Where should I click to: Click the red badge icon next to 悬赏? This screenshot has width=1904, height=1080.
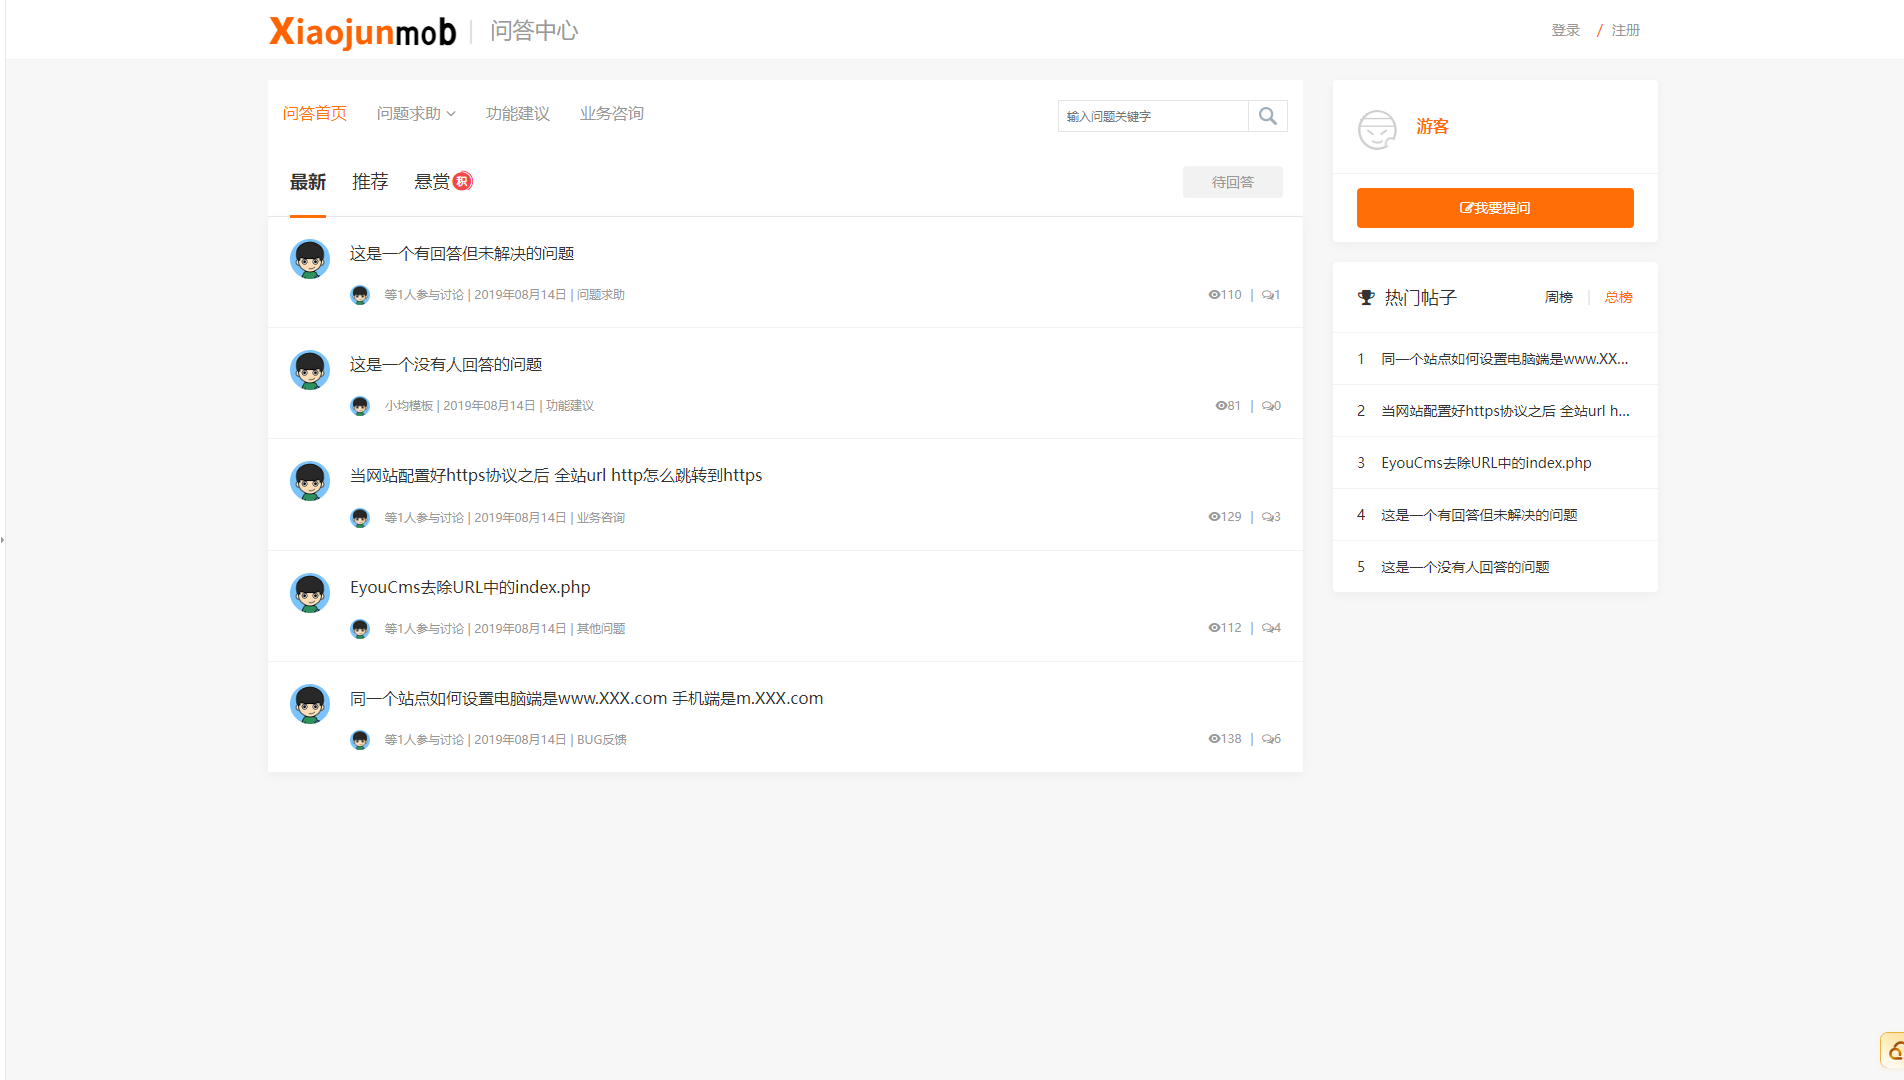[462, 181]
